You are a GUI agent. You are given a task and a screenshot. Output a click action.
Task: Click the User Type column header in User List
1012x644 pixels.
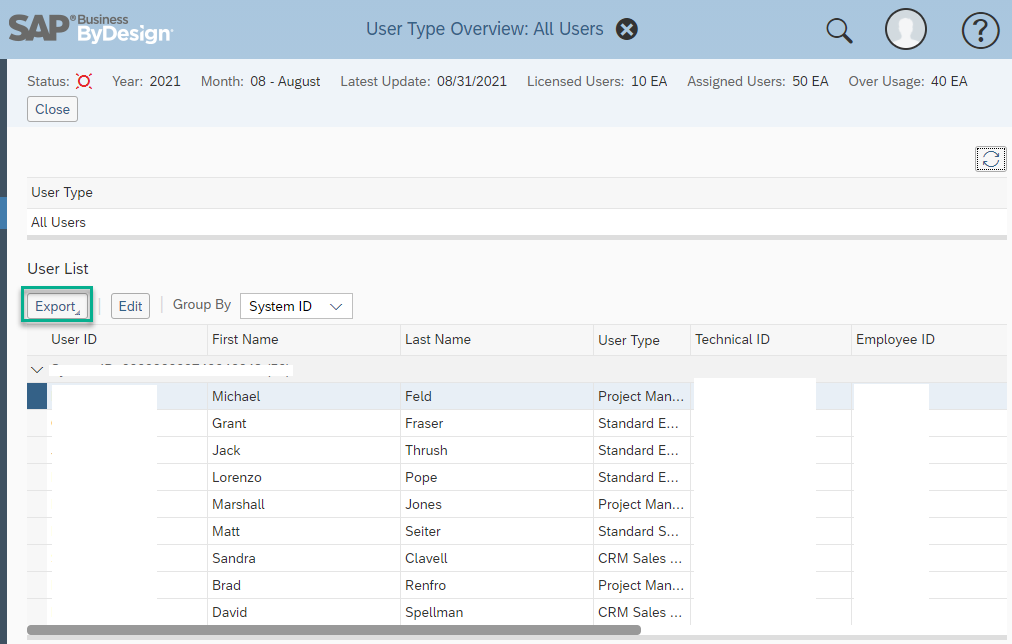pyautogui.click(x=629, y=340)
